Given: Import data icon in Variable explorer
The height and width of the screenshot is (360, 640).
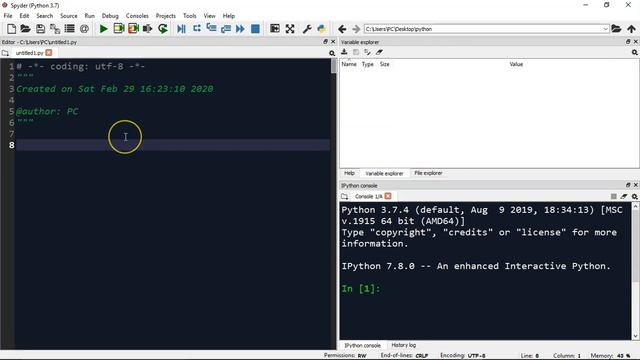Looking at the screenshot, I should tap(344, 52).
